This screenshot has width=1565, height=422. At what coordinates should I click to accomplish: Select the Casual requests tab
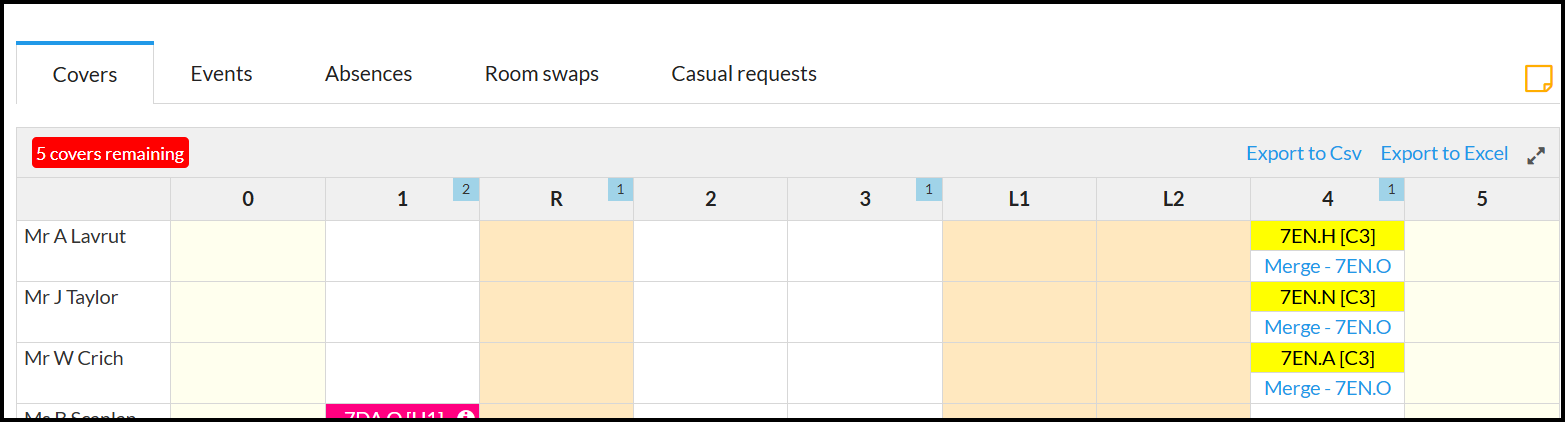743,74
